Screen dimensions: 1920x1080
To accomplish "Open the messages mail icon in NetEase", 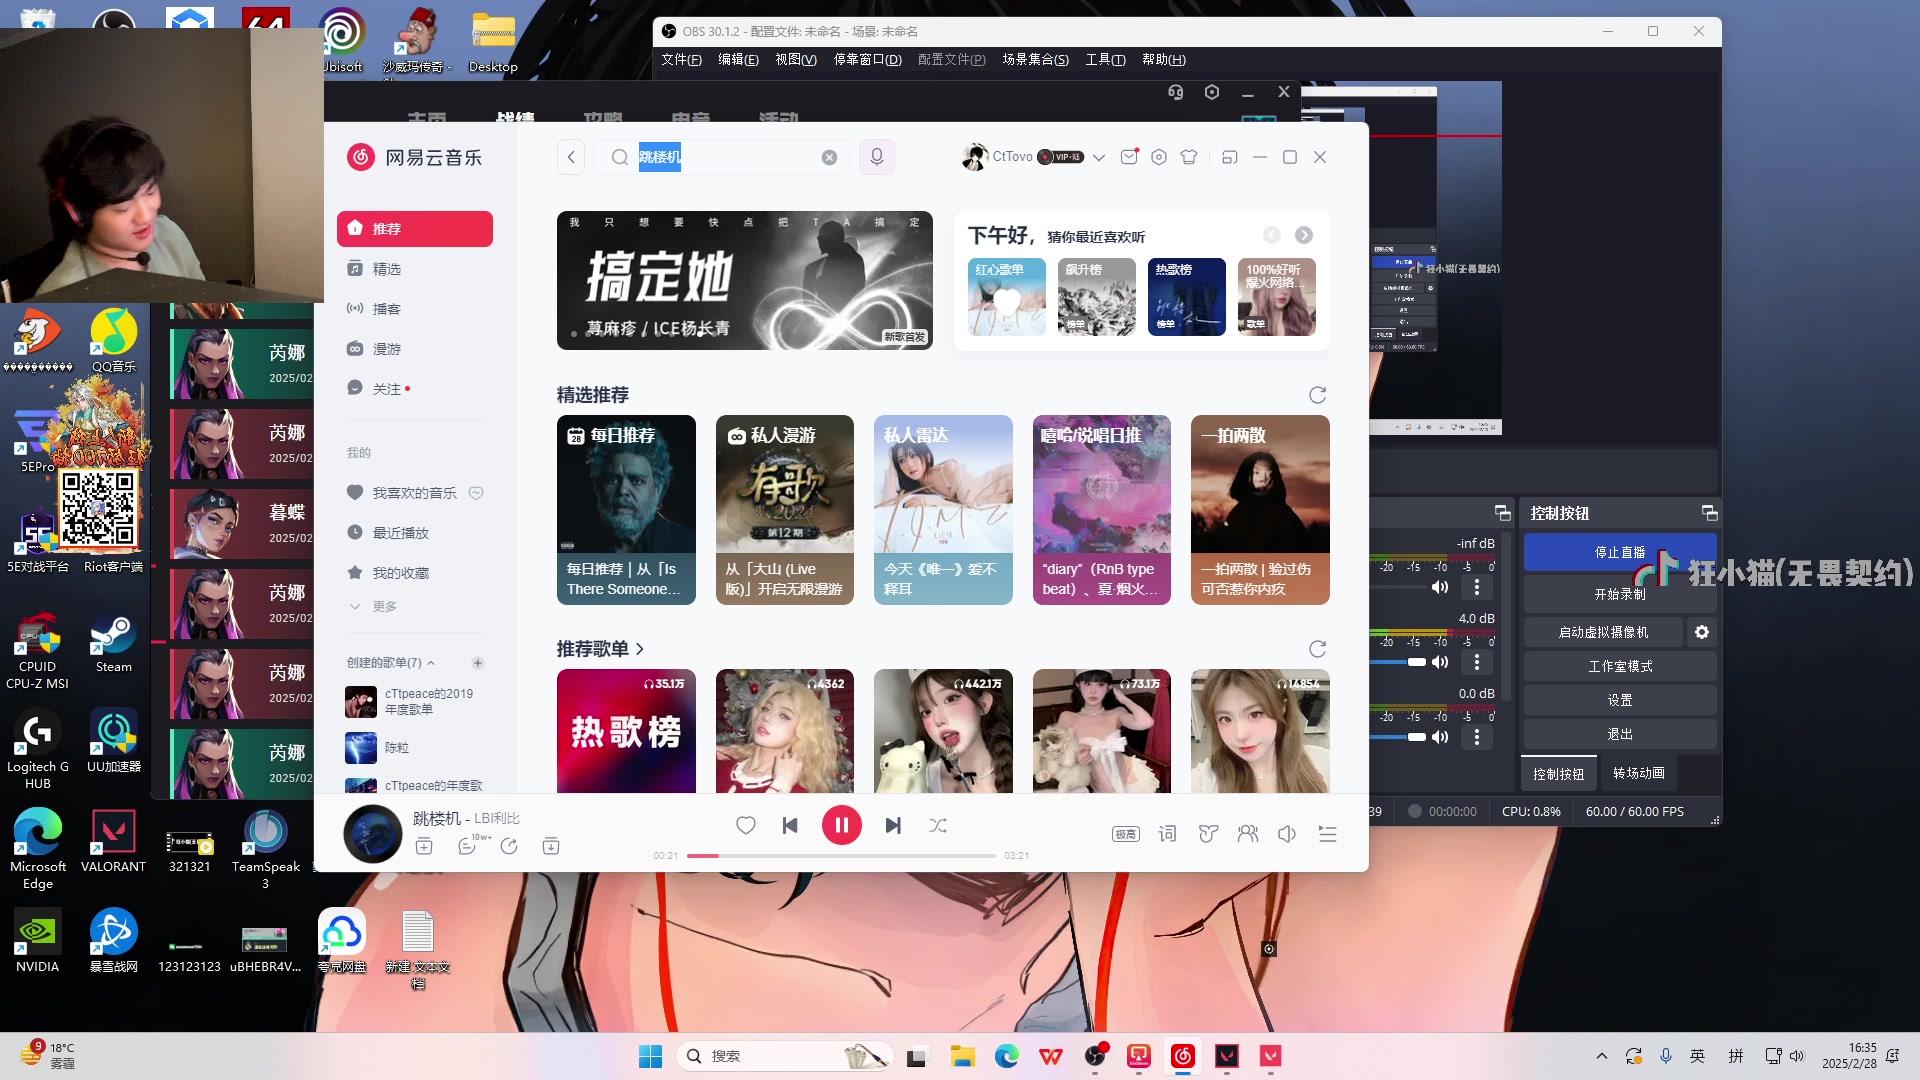I will 1129,157.
